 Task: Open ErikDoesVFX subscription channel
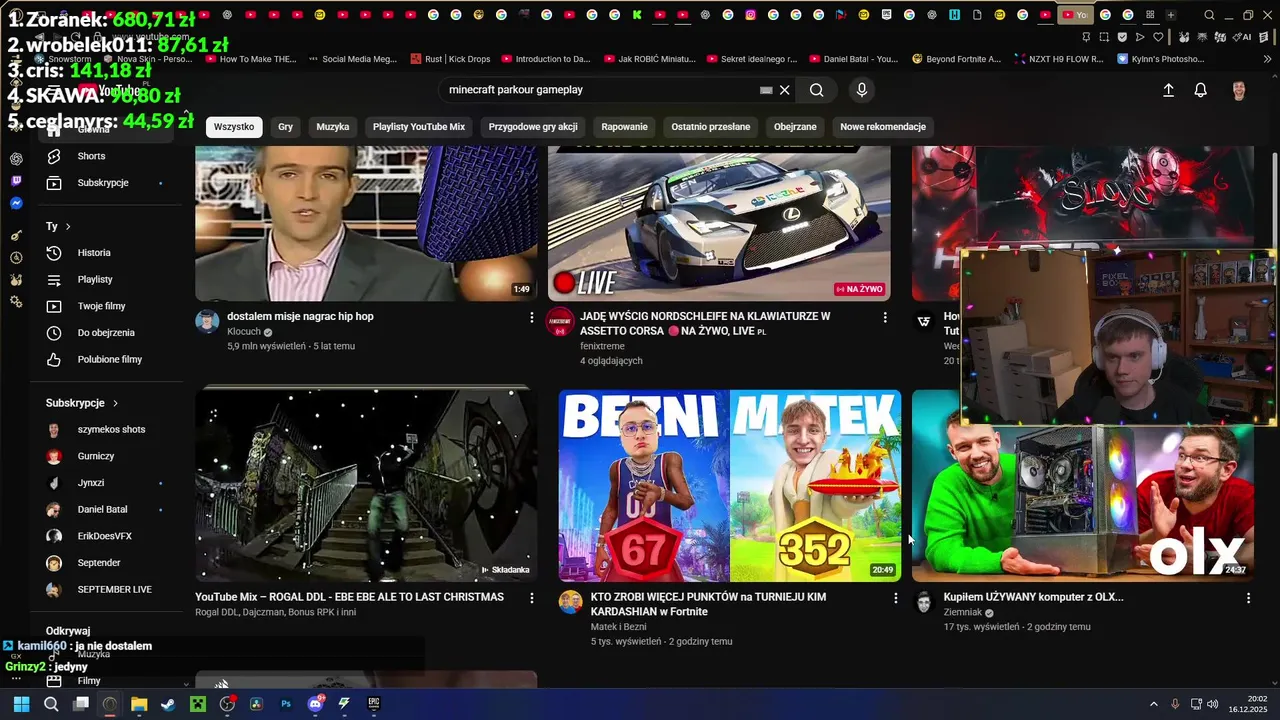coord(105,536)
